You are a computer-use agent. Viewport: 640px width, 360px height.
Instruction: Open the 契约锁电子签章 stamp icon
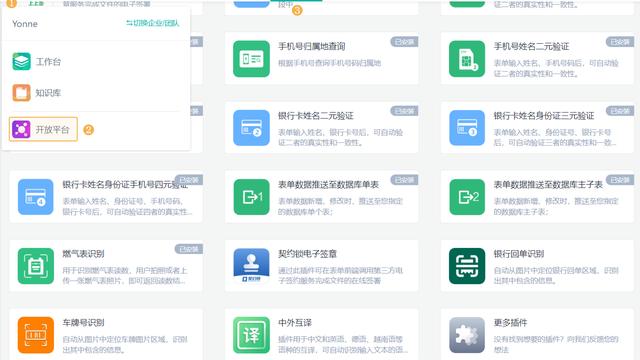[x=251, y=266]
